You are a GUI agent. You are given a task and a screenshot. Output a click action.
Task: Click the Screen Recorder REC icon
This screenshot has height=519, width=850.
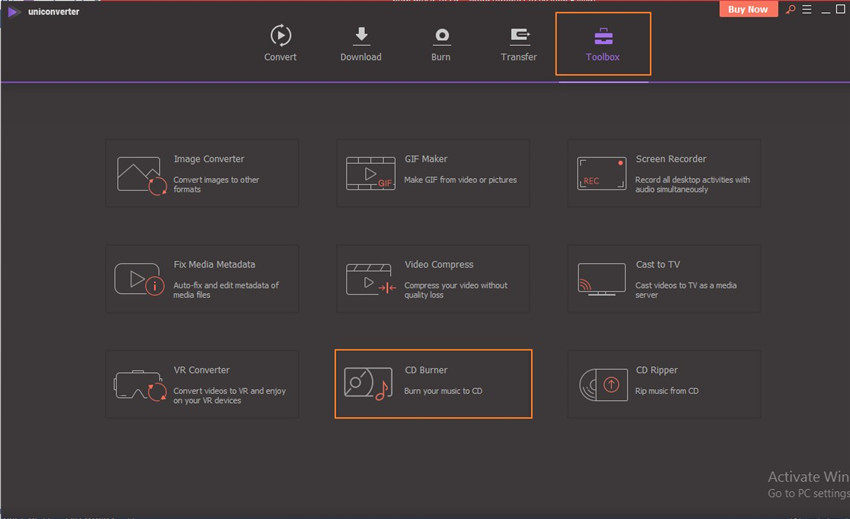[x=602, y=174]
